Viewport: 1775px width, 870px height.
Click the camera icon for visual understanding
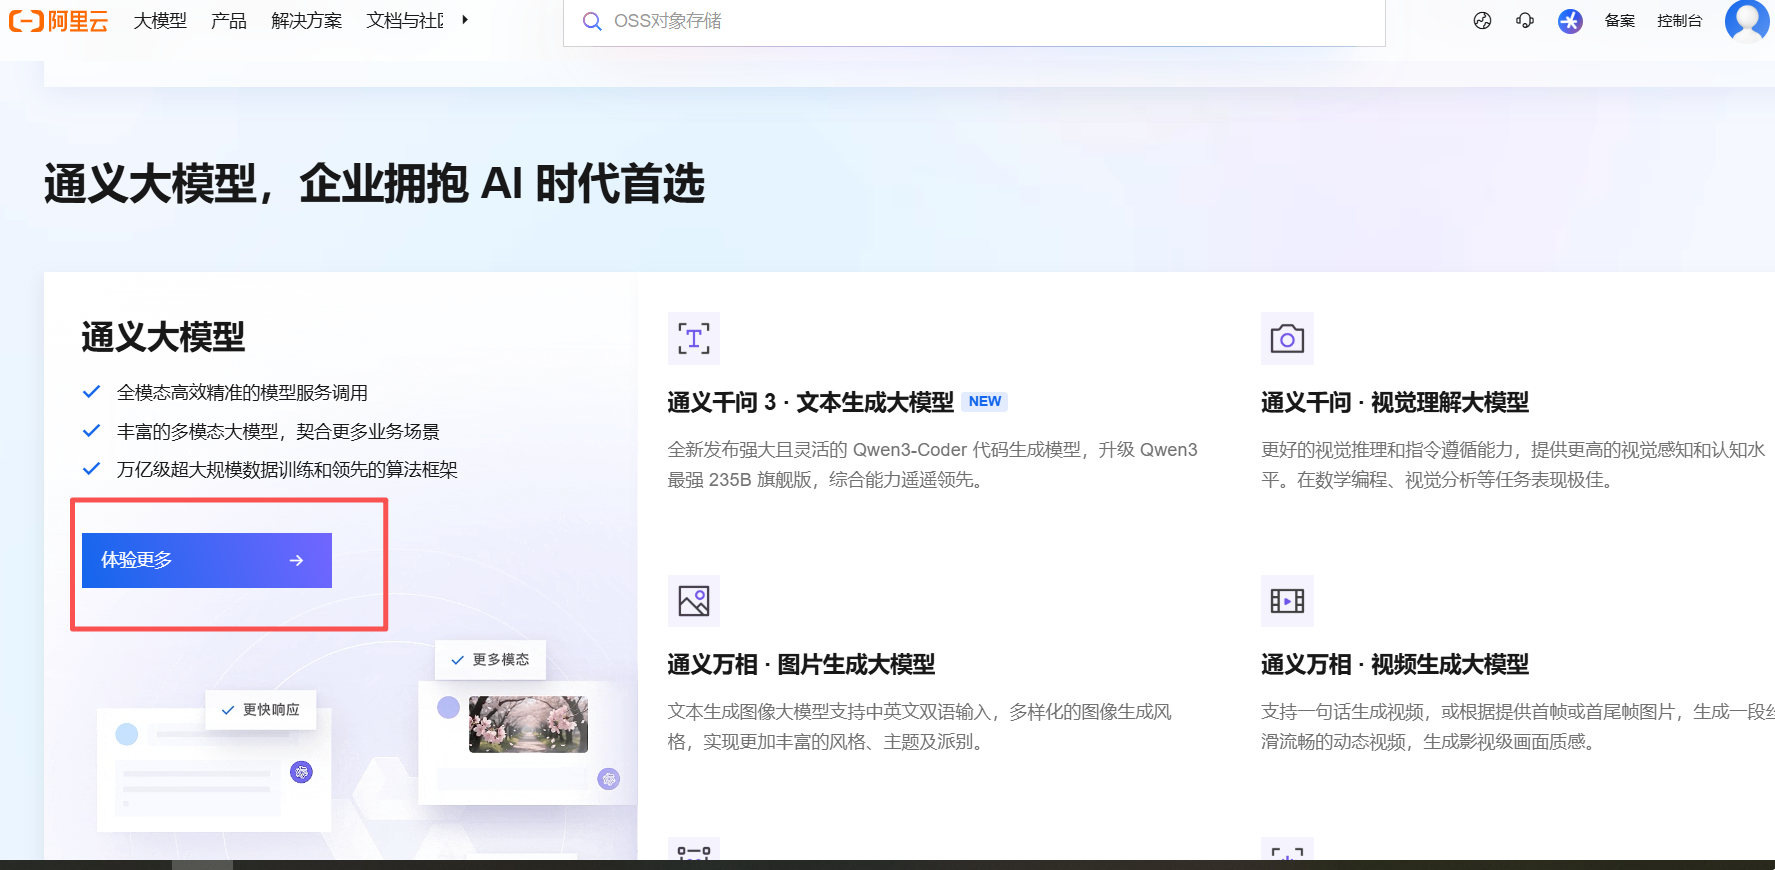tap(1287, 339)
